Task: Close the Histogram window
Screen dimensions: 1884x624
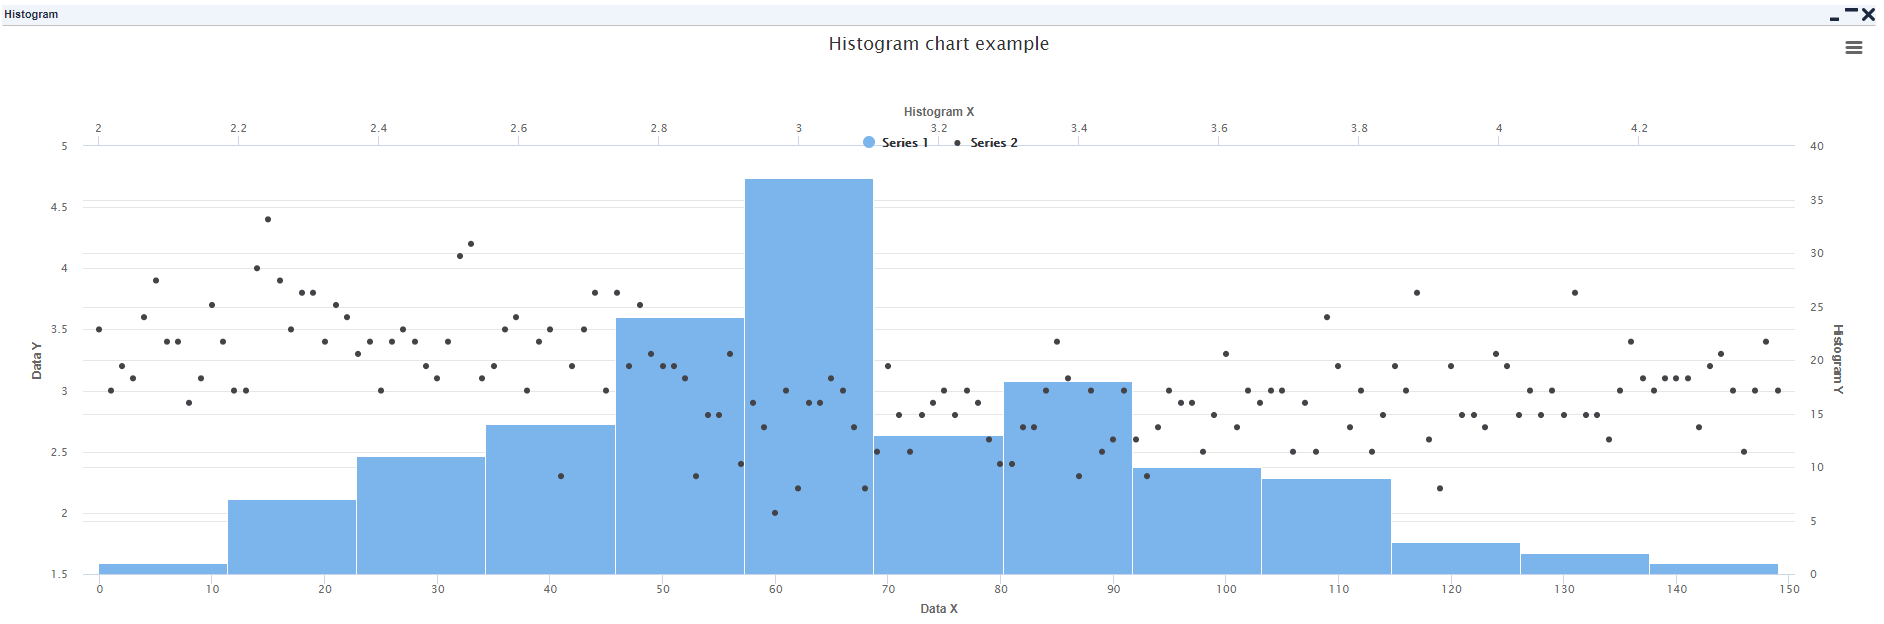Action: tap(1868, 15)
